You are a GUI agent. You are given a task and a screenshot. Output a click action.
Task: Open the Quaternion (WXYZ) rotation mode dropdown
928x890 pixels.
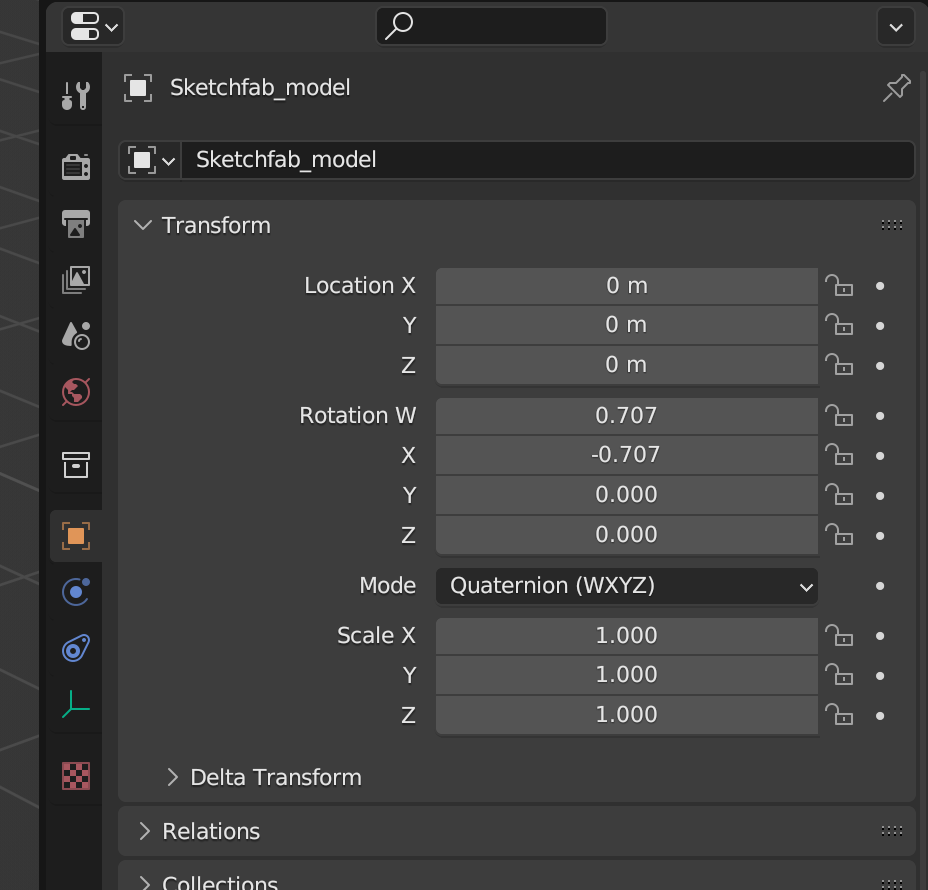[x=627, y=586]
